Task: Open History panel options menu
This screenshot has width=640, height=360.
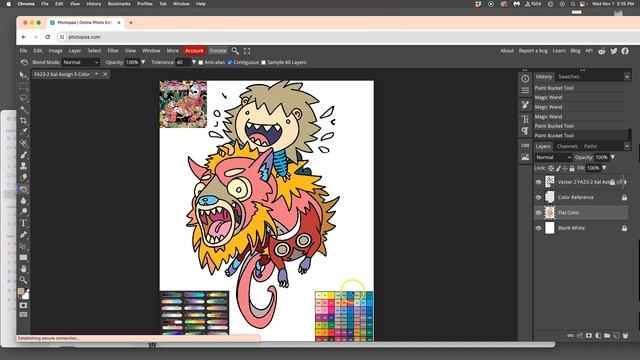Action: (627, 77)
